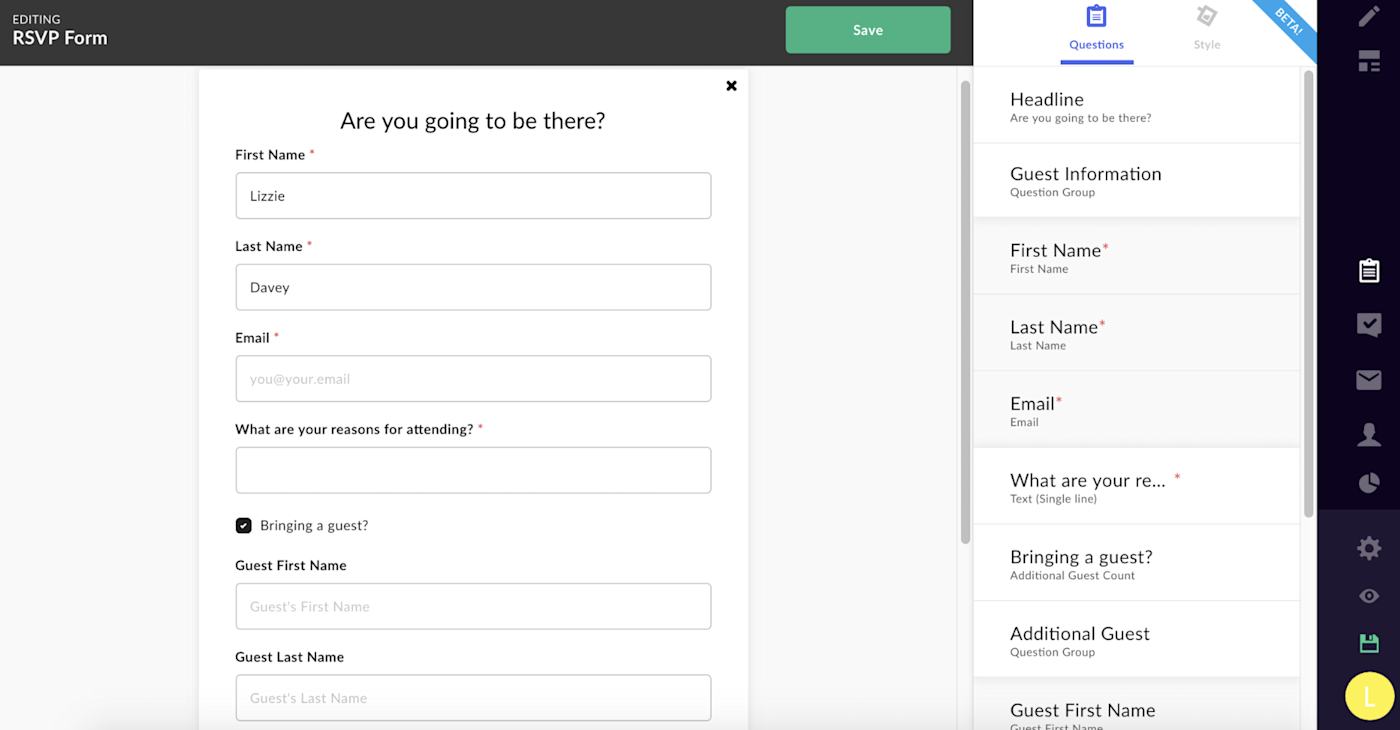Click the green Save button
This screenshot has height=730, width=1400.
pyautogui.click(x=867, y=30)
